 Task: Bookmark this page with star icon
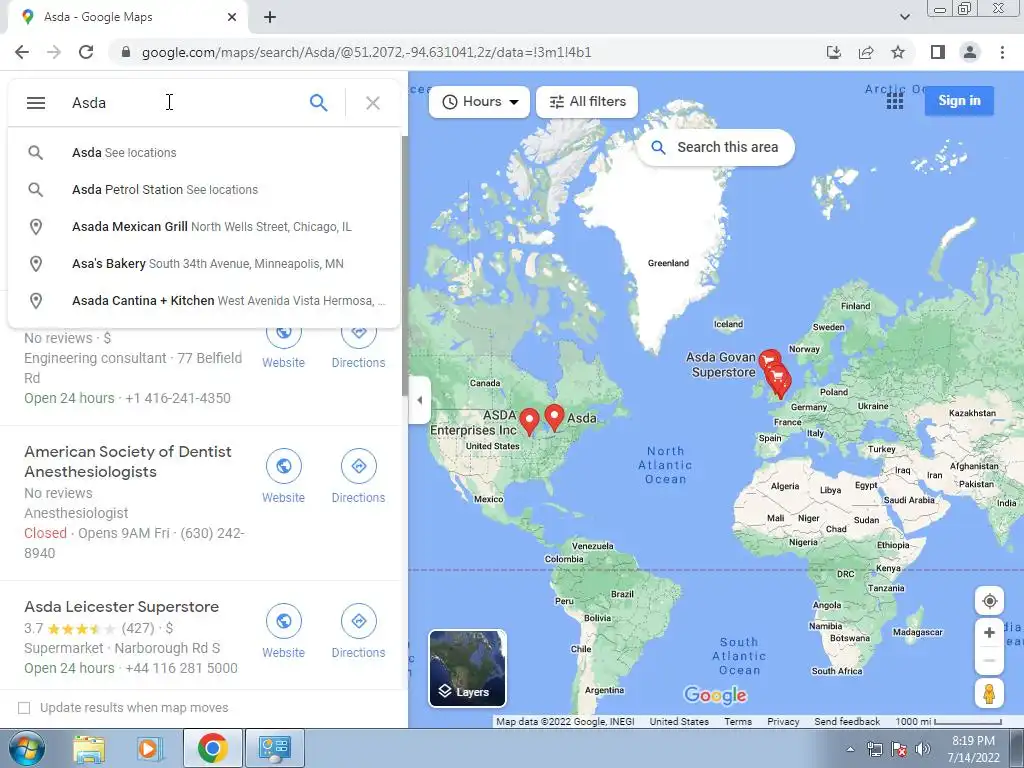[898, 52]
